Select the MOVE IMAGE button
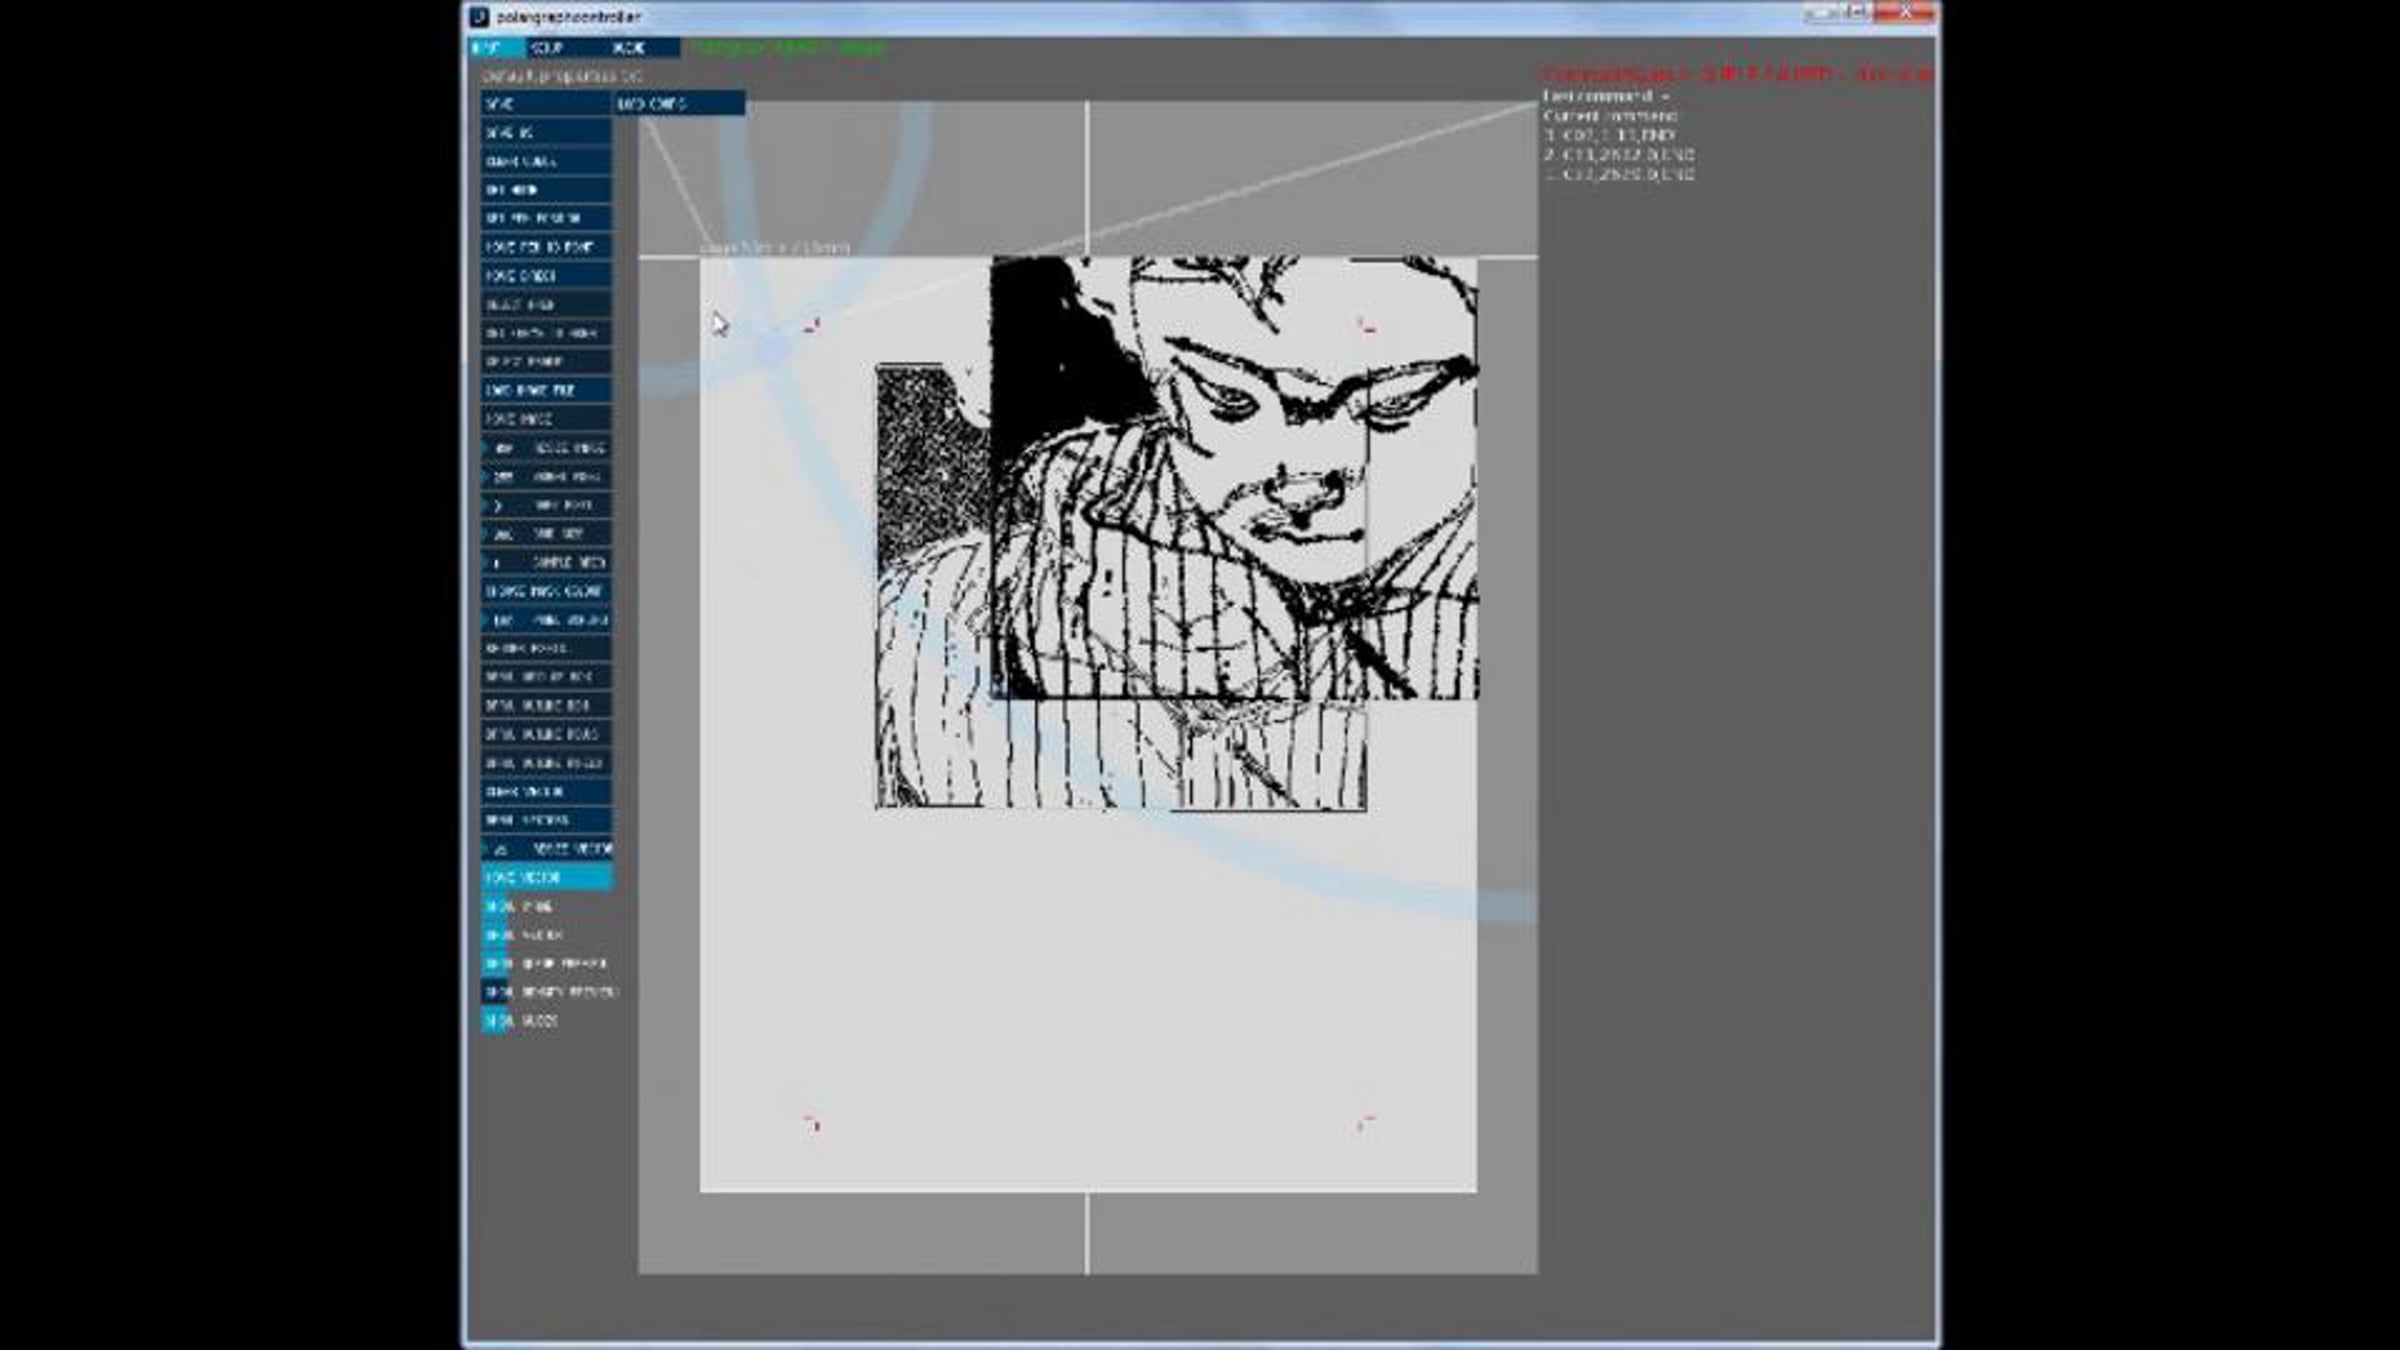2400x1350 pixels. [546, 419]
